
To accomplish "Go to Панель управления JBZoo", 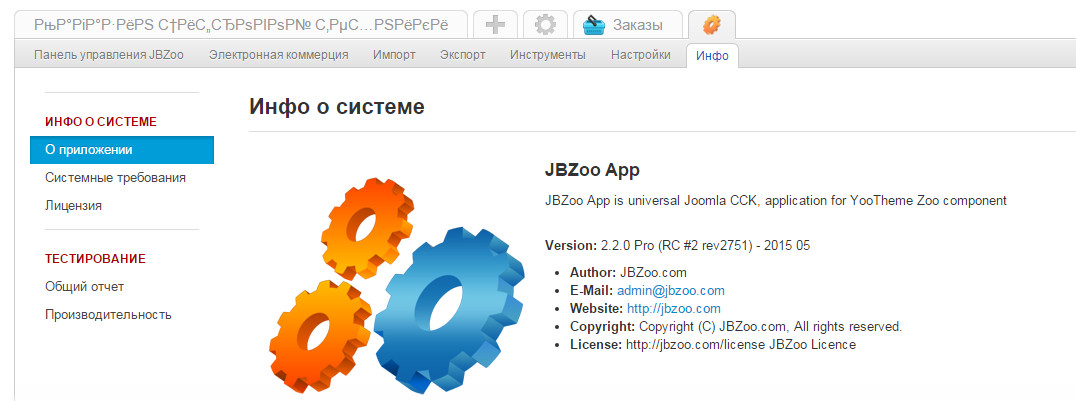I will 108,55.
